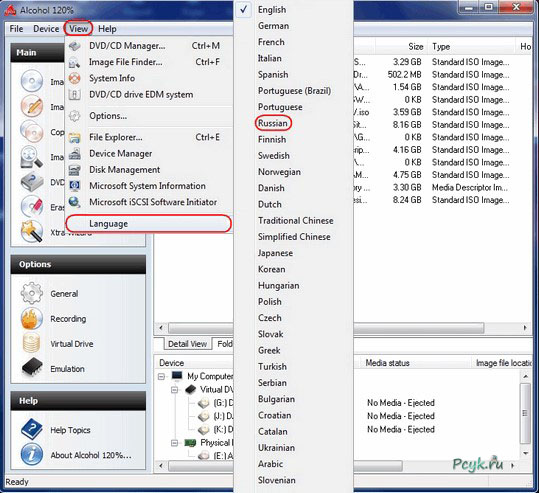
Task: Click the Xtra Wizard star wand icon
Action: (32, 231)
